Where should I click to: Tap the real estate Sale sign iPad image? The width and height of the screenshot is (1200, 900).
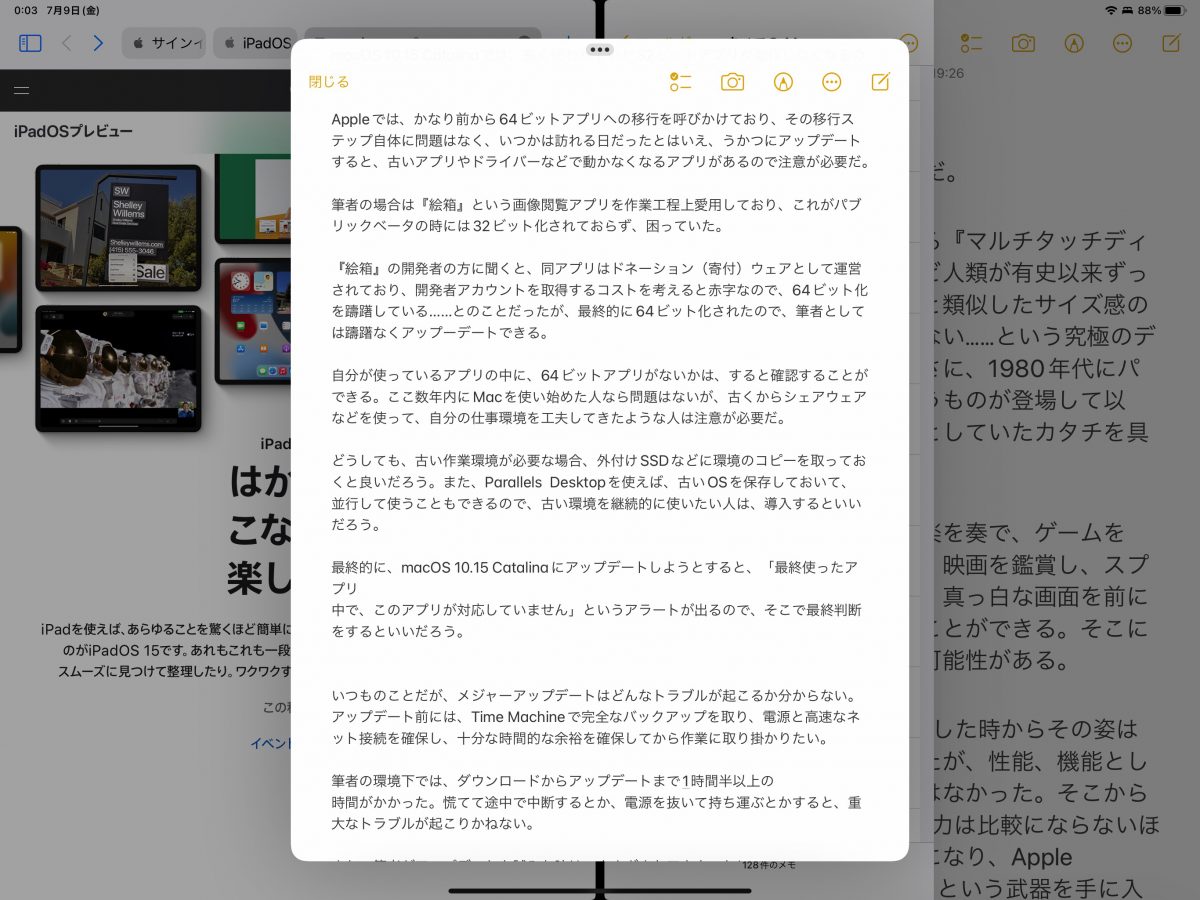[120, 230]
